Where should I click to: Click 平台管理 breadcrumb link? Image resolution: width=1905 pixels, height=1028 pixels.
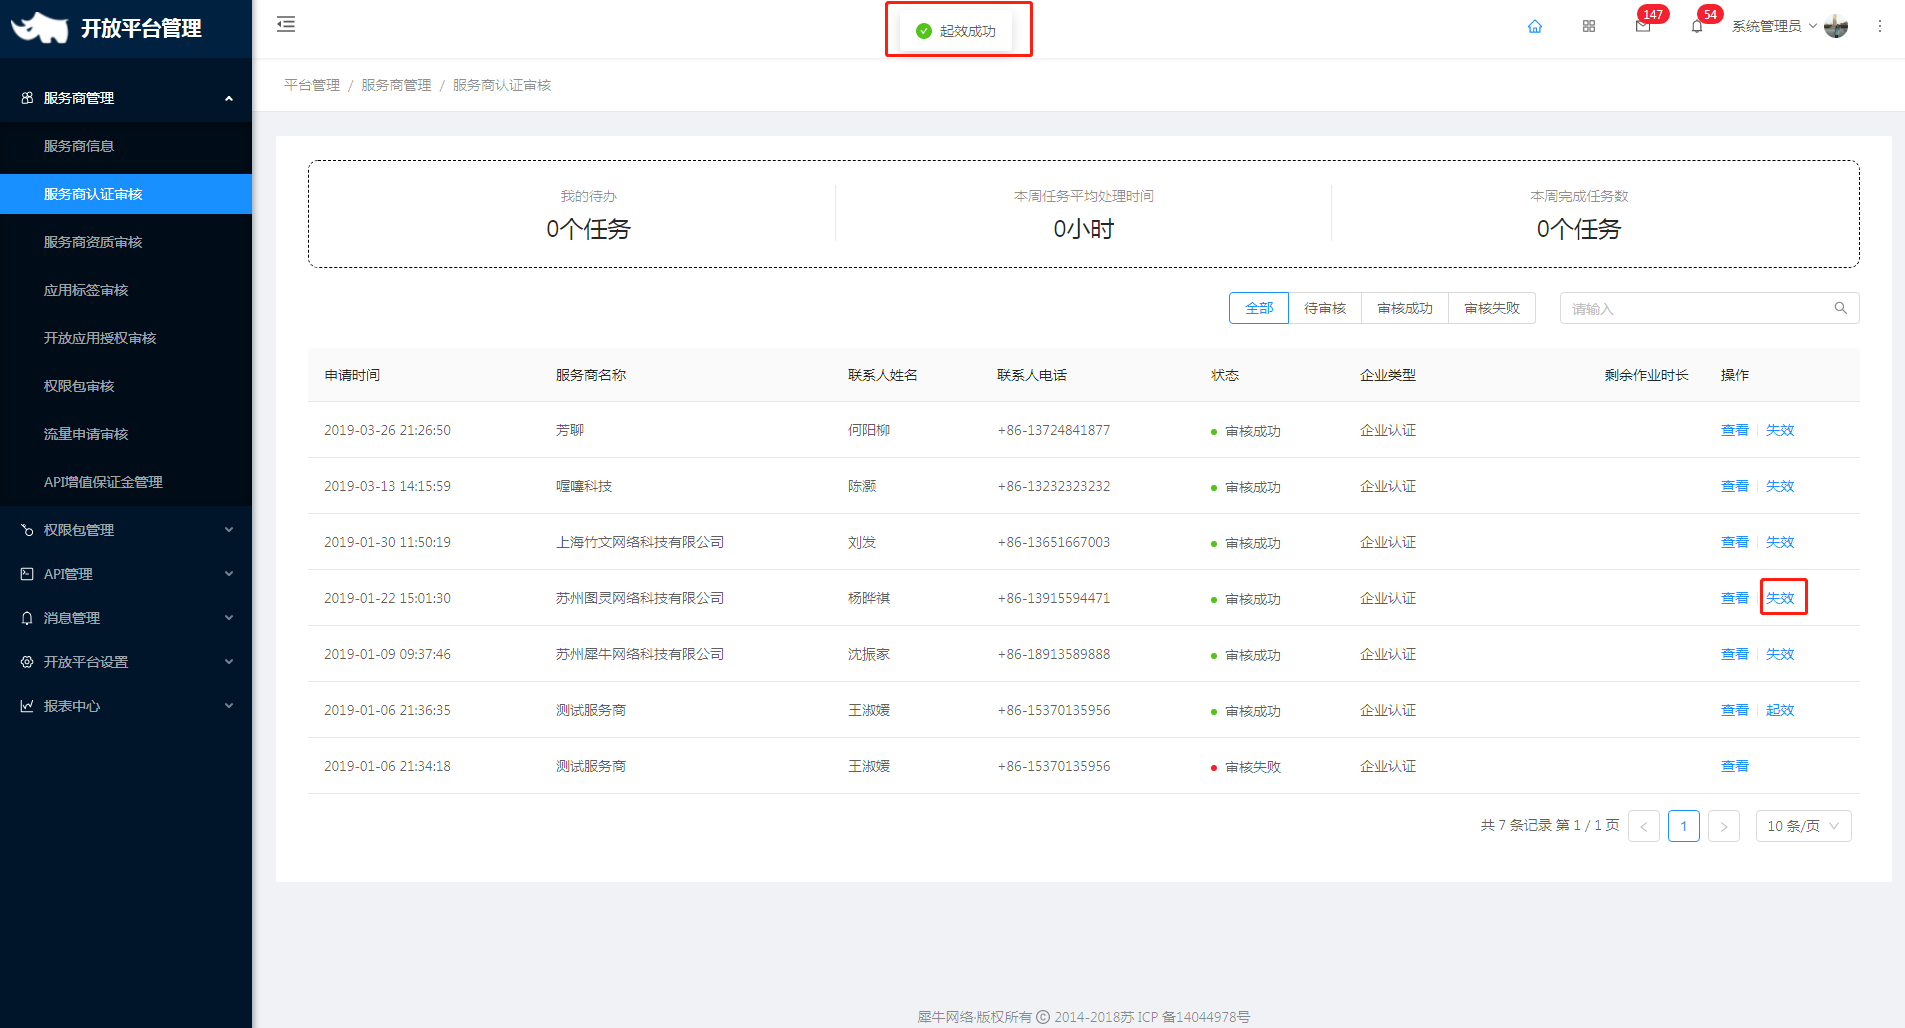click(312, 85)
